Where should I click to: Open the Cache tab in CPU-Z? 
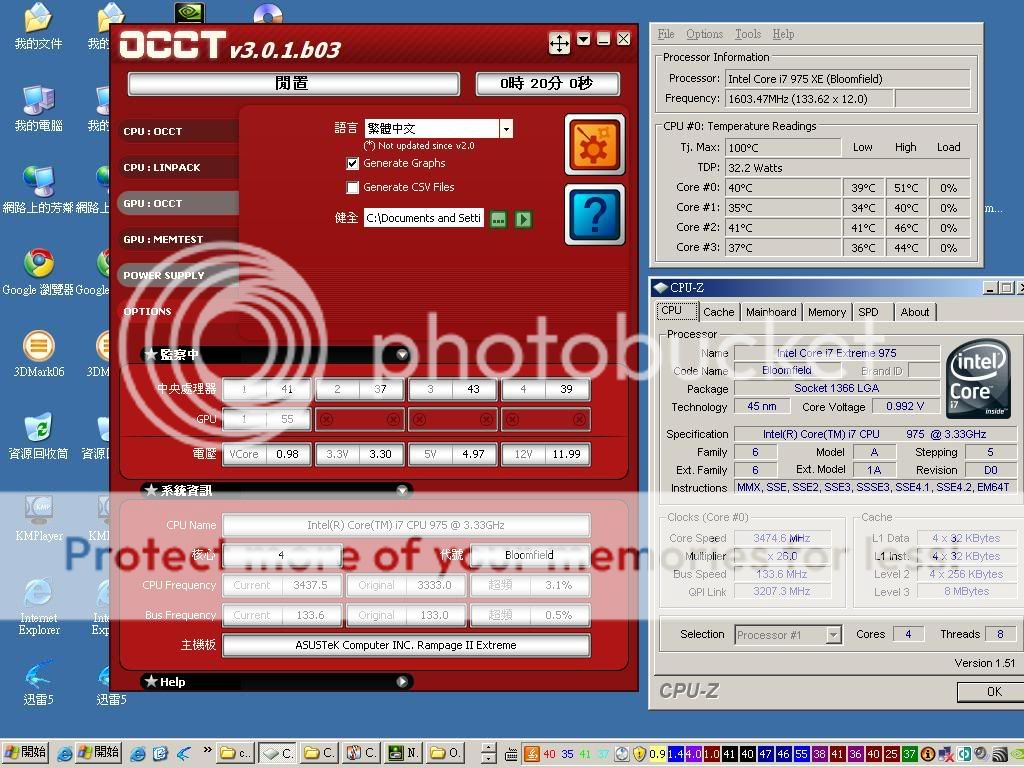click(718, 312)
